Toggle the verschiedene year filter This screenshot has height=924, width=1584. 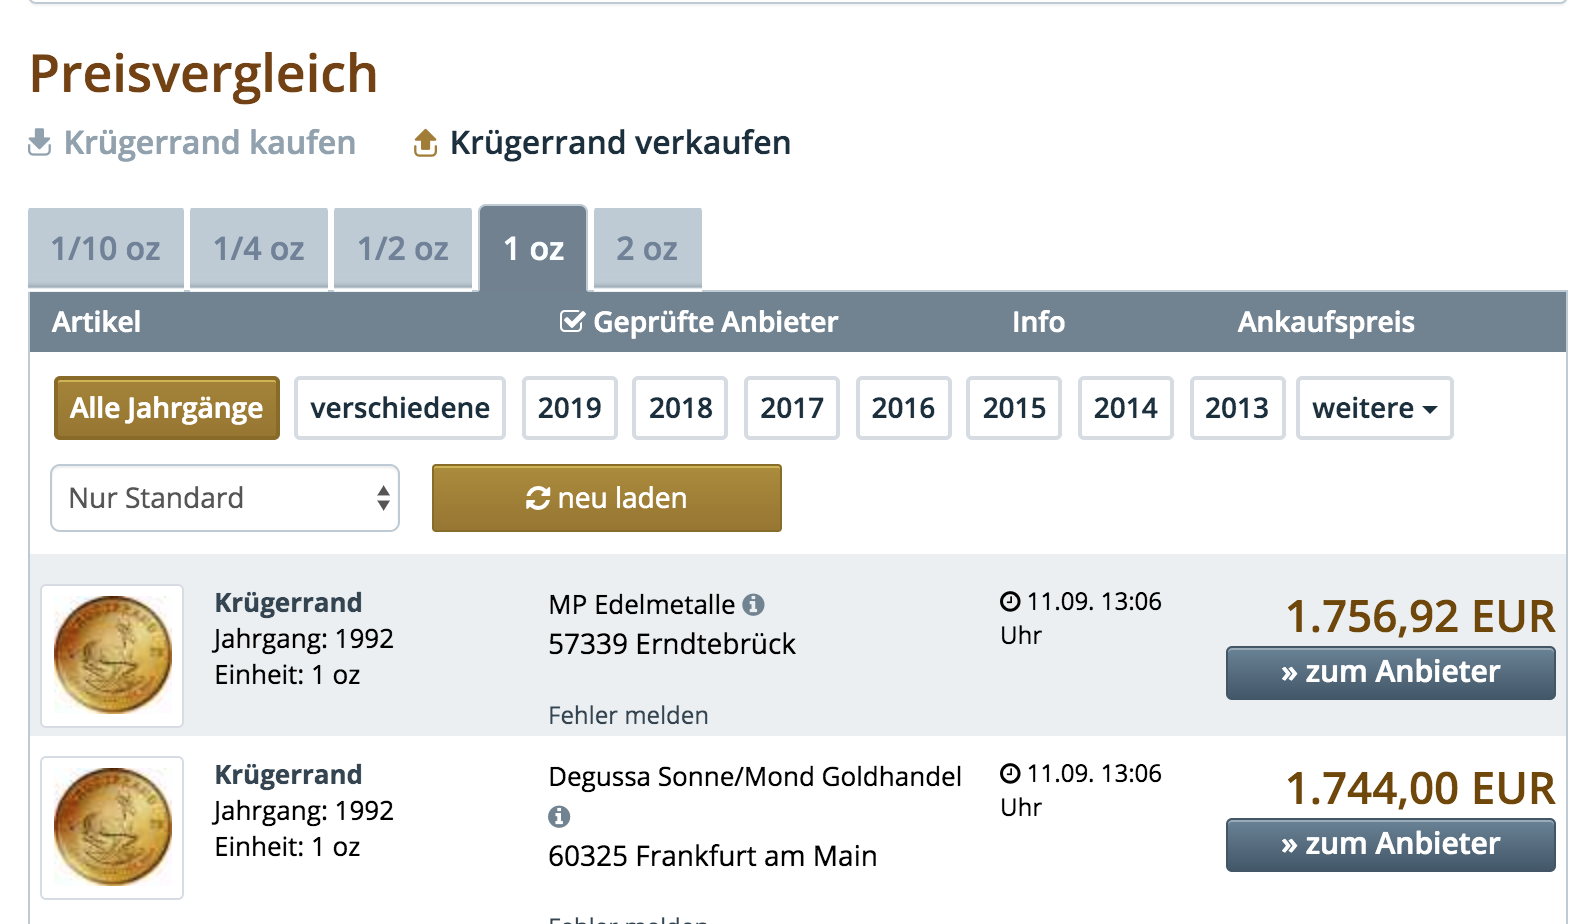(x=400, y=408)
